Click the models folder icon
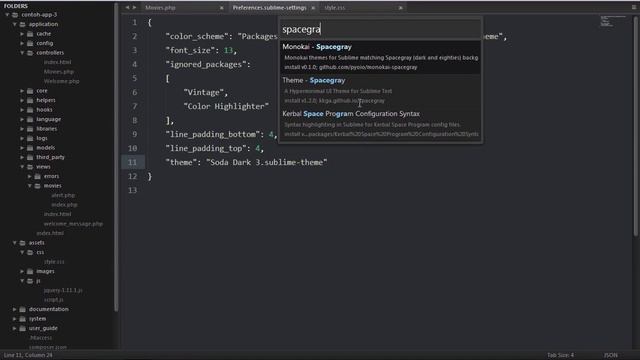The image size is (640, 360). pyautogui.click(x=30, y=148)
